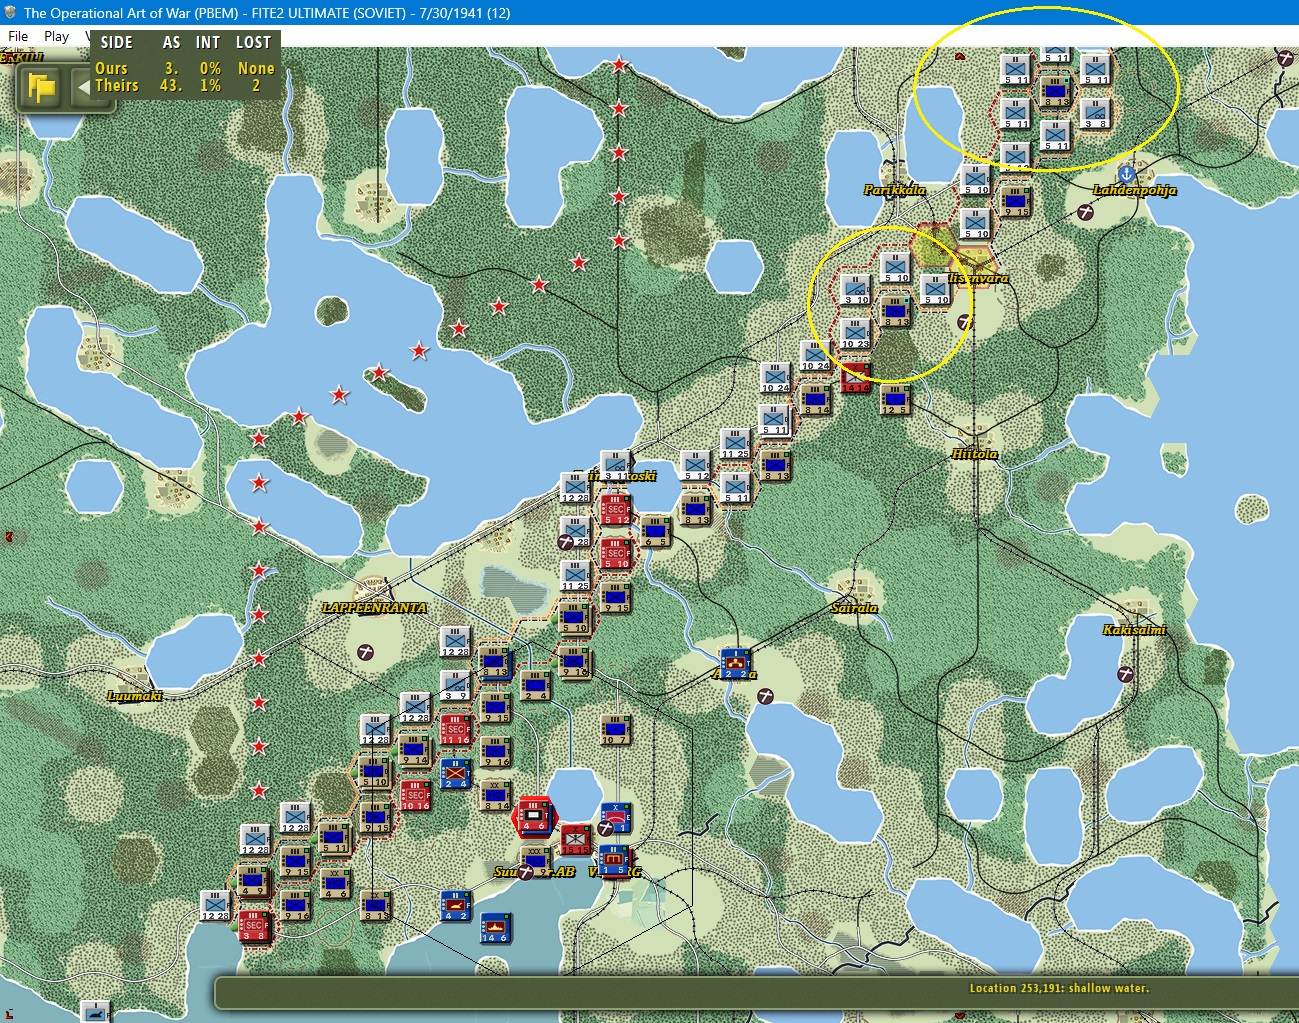This screenshot has height=1023, width=1299.
Task: Open the File menu
Action: pyautogui.click(x=18, y=36)
